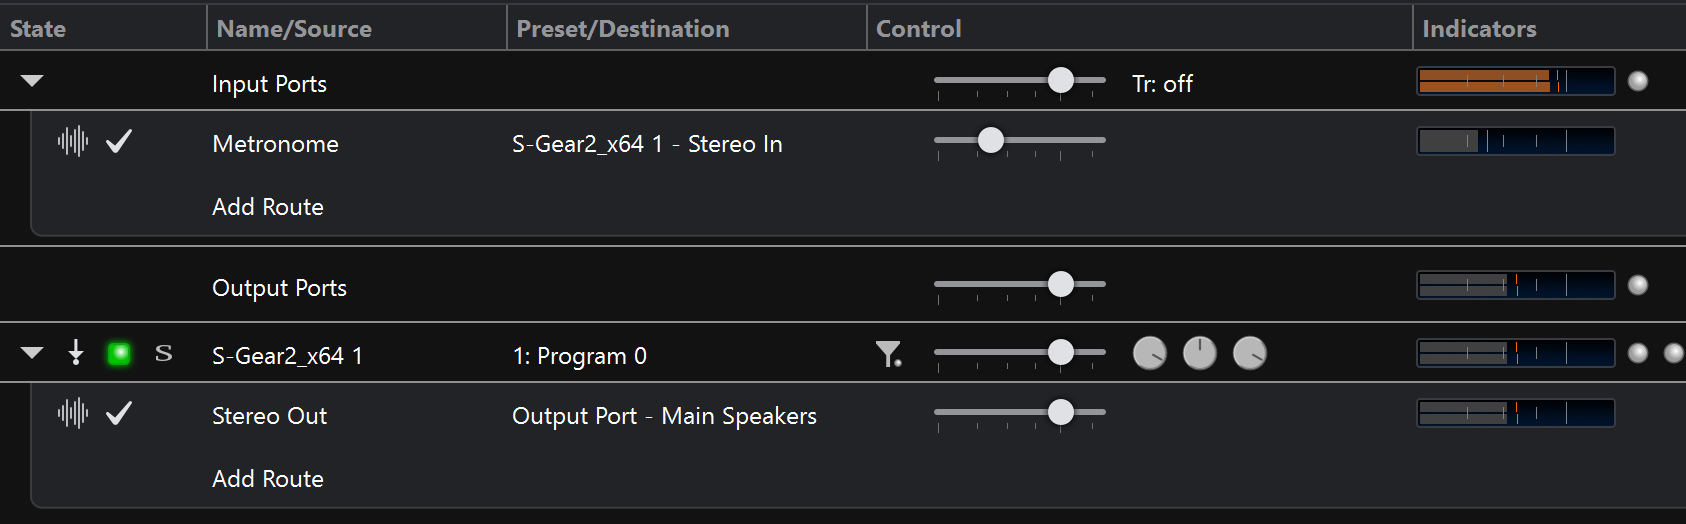Click the waveform icon beside Metronome
The width and height of the screenshot is (1686, 524).
tap(73, 142)
